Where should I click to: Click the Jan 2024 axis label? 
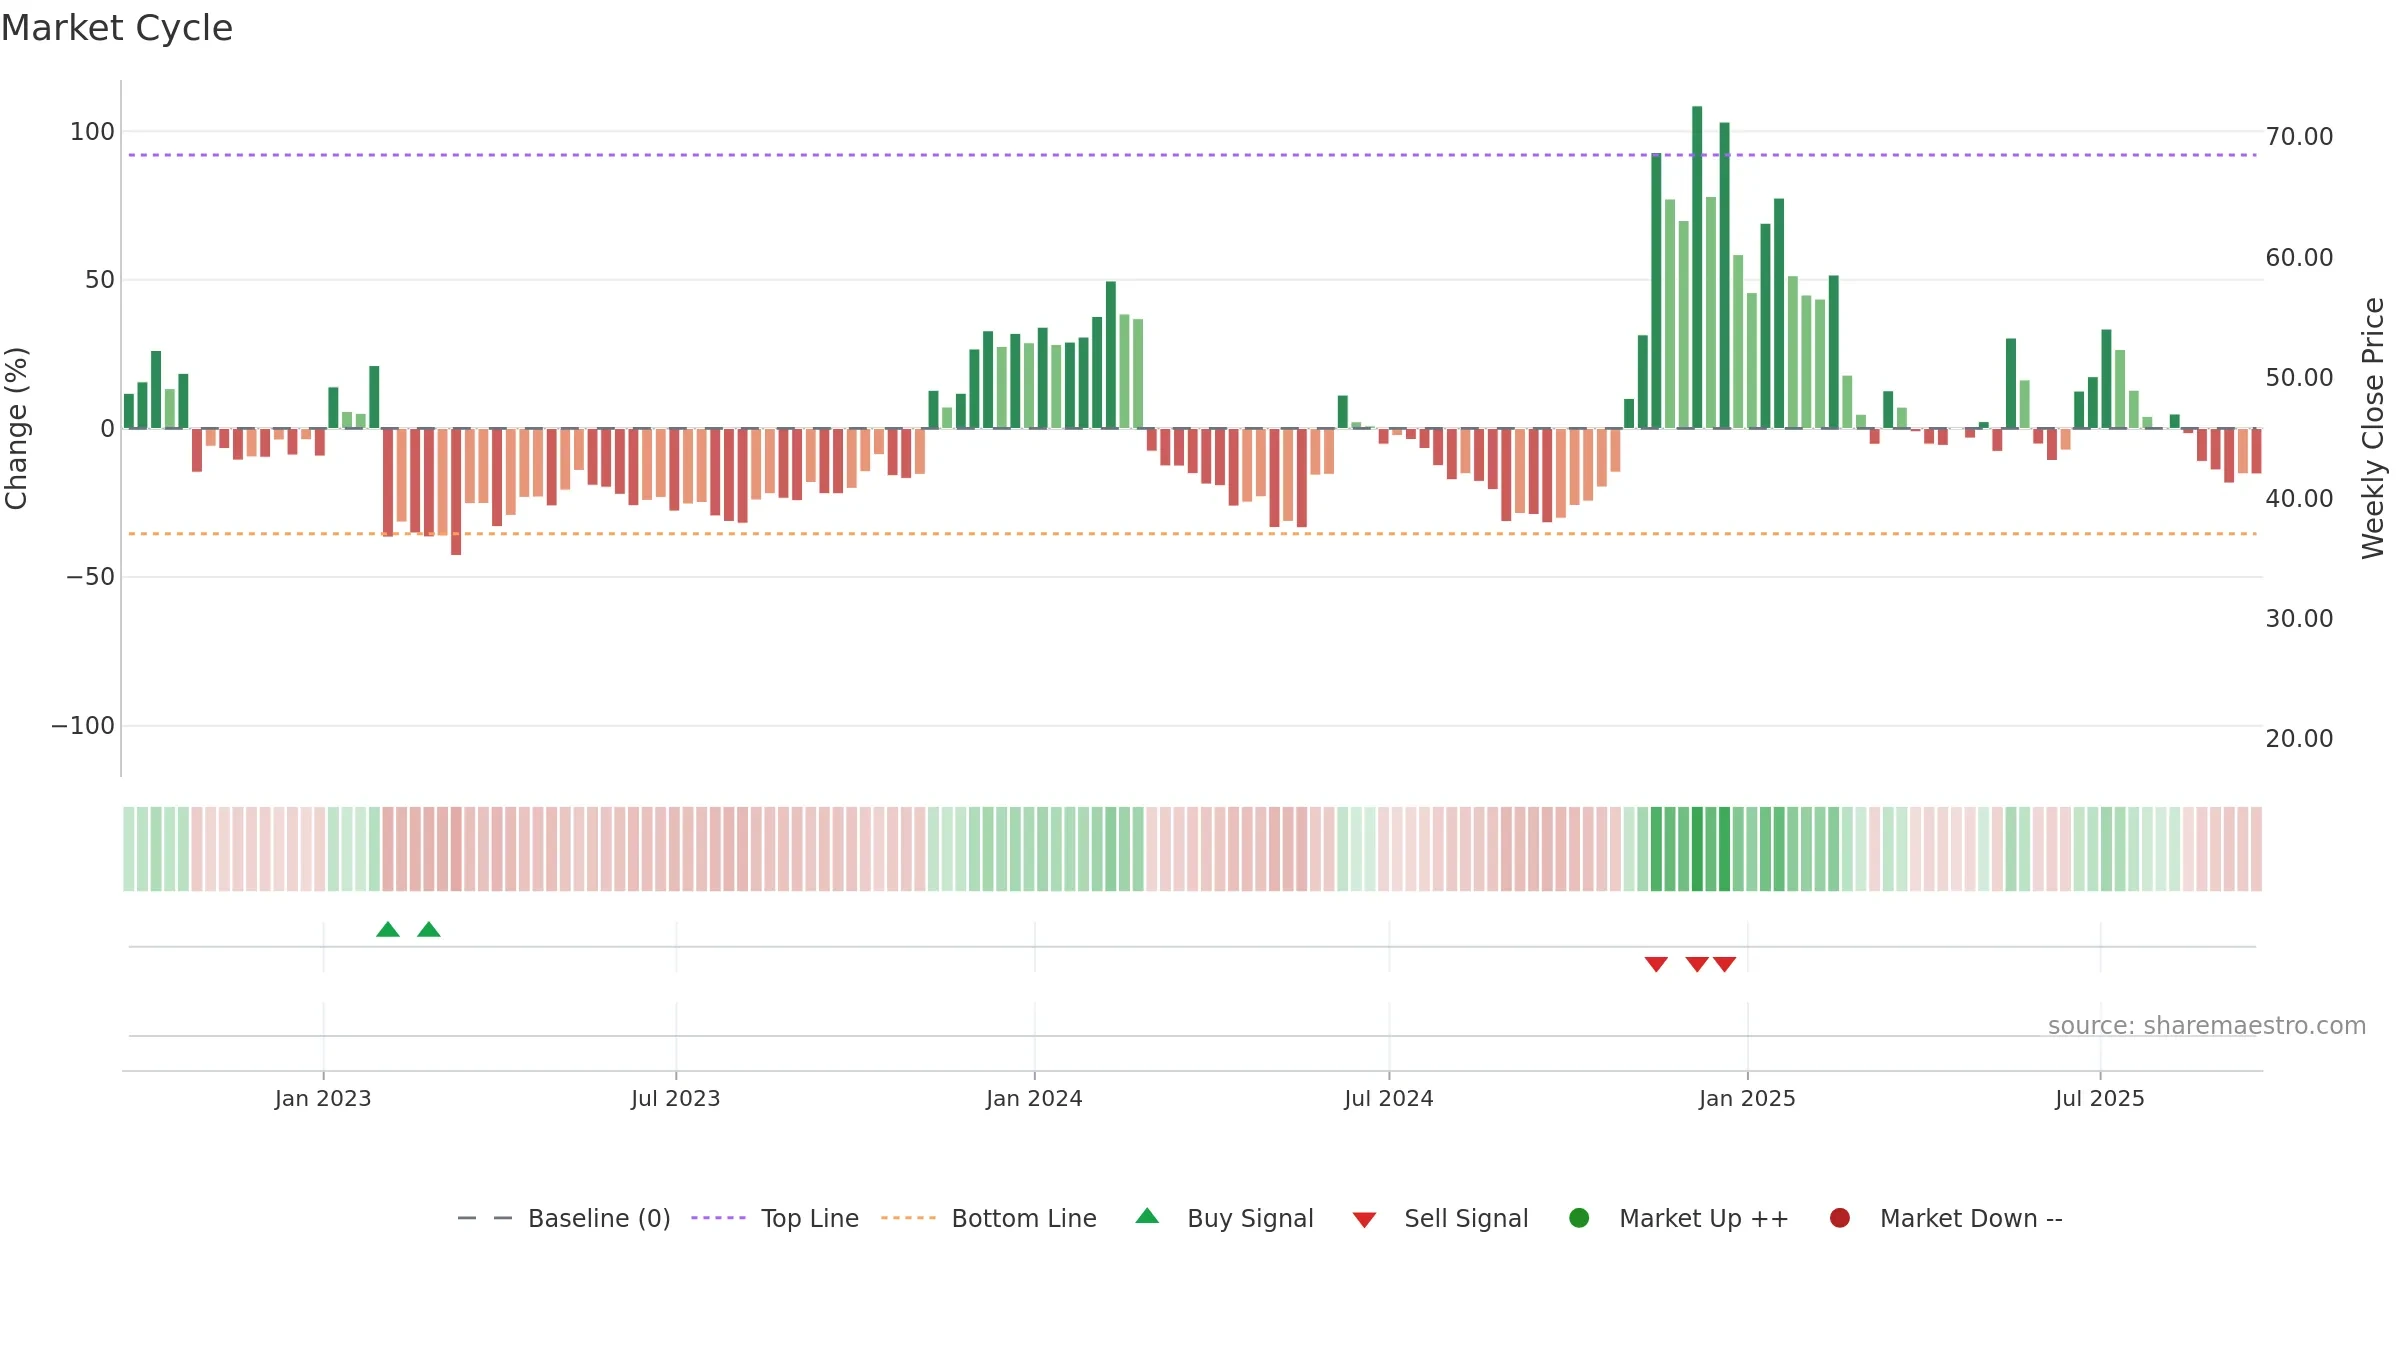(x=1034, y=1099)
